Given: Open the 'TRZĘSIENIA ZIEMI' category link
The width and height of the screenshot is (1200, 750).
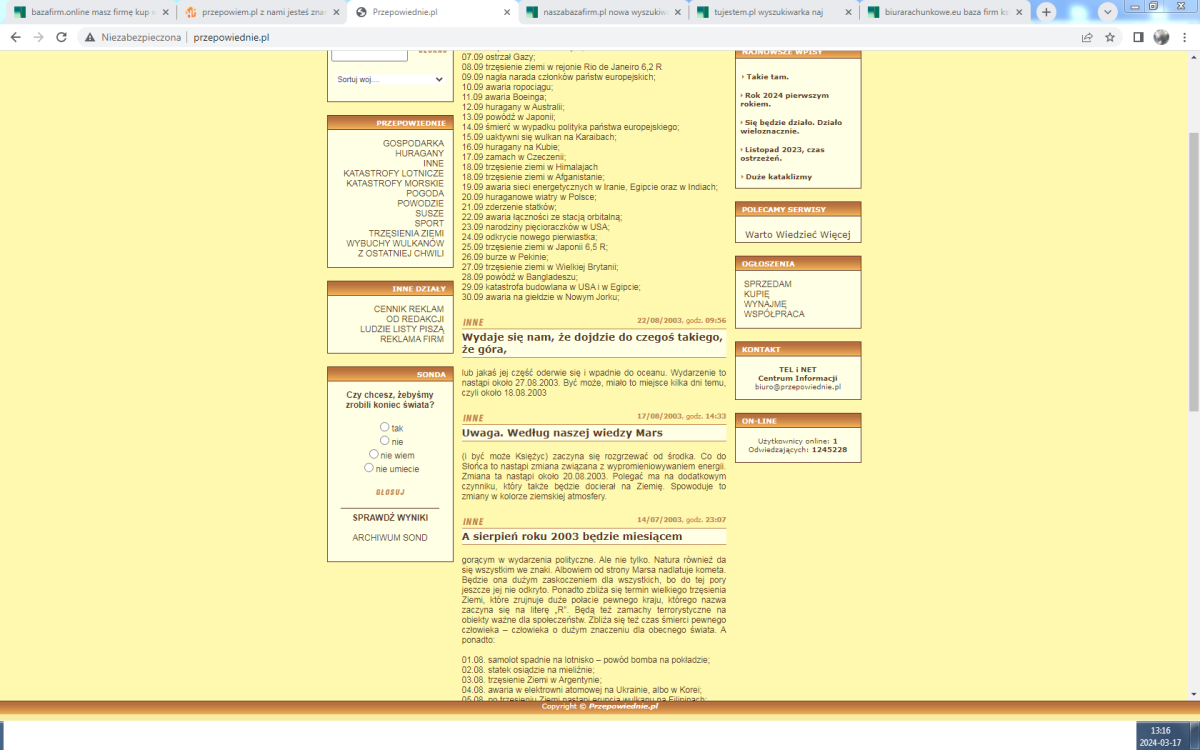Looking at the screenshot, I should [x=405, y=233].
